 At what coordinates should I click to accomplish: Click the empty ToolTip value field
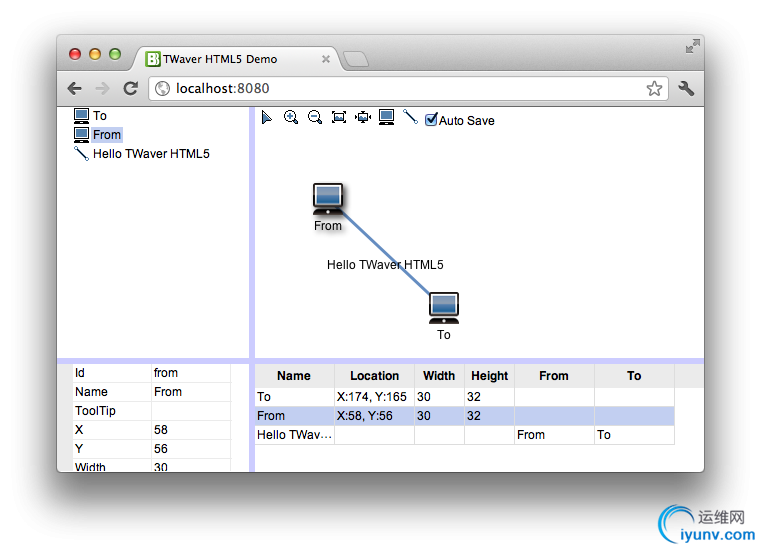191,411
